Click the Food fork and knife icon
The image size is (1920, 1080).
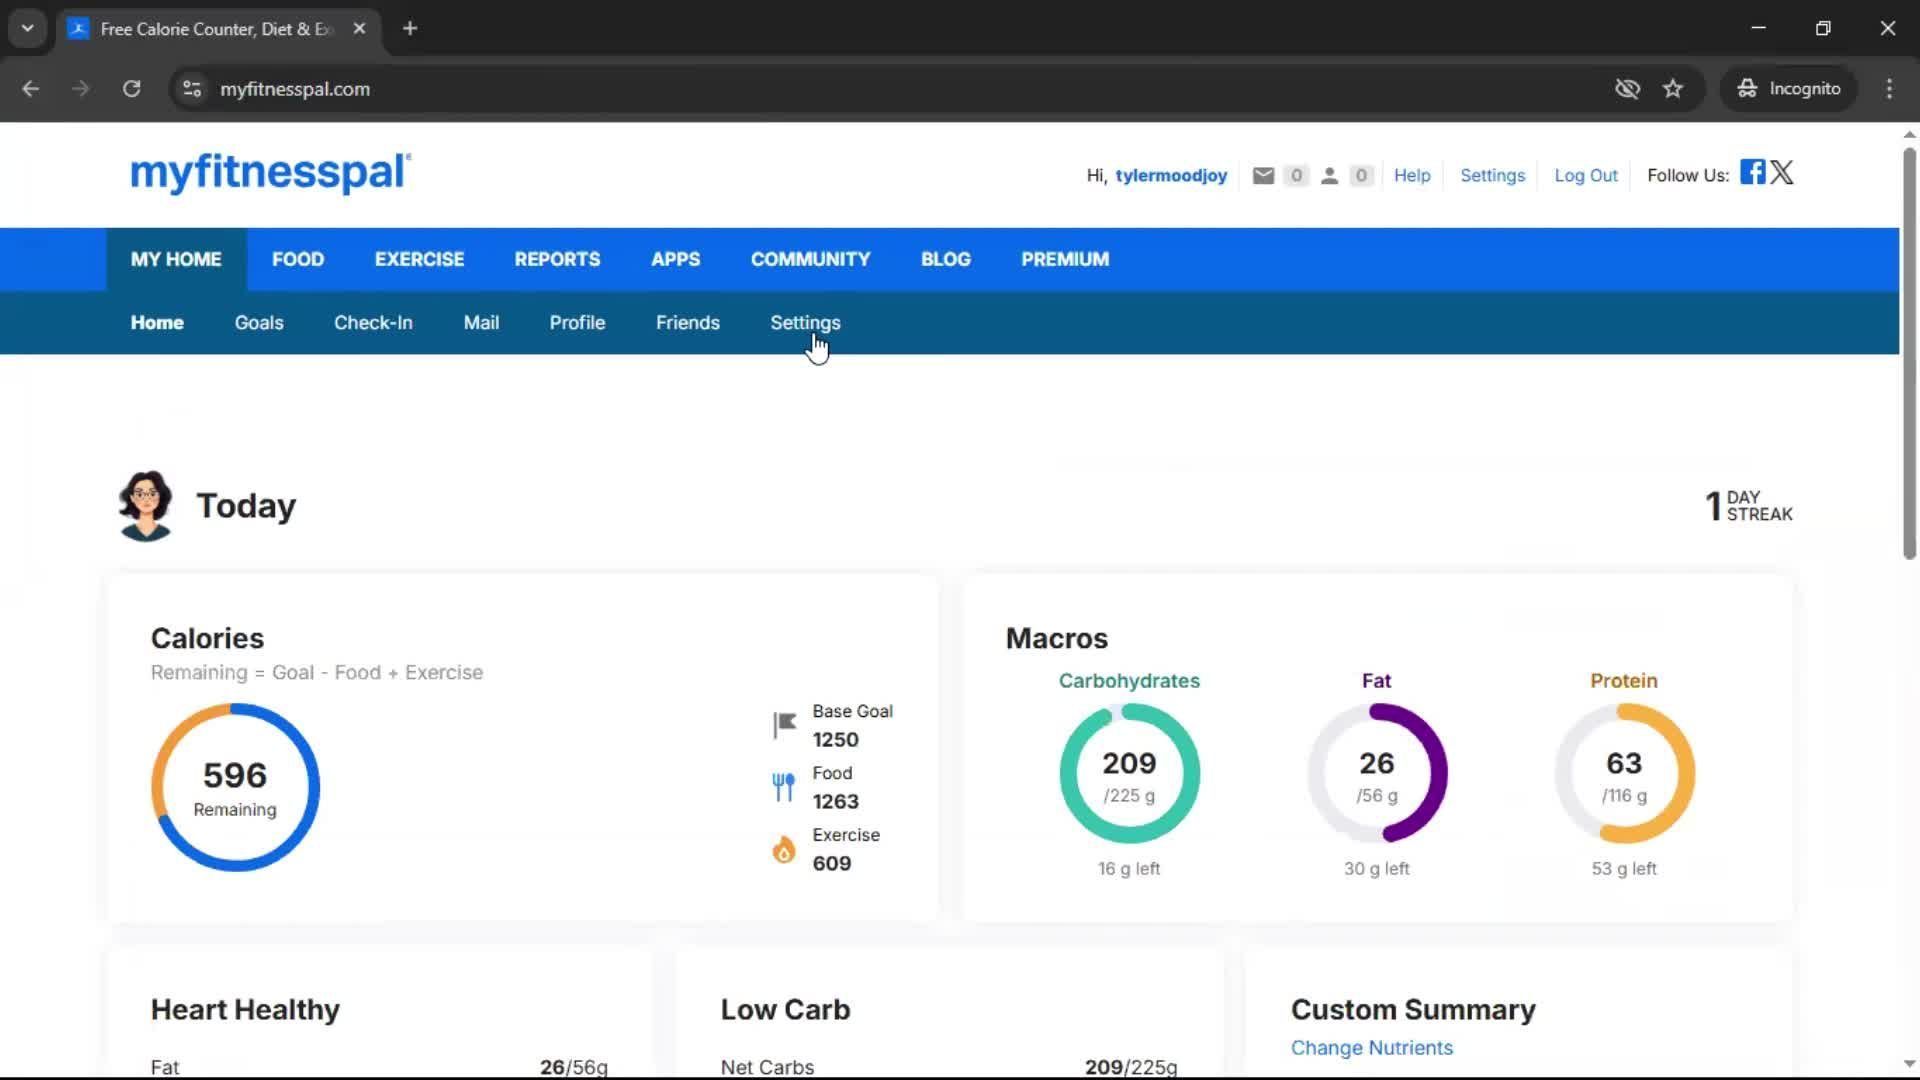tap(784, 787)
